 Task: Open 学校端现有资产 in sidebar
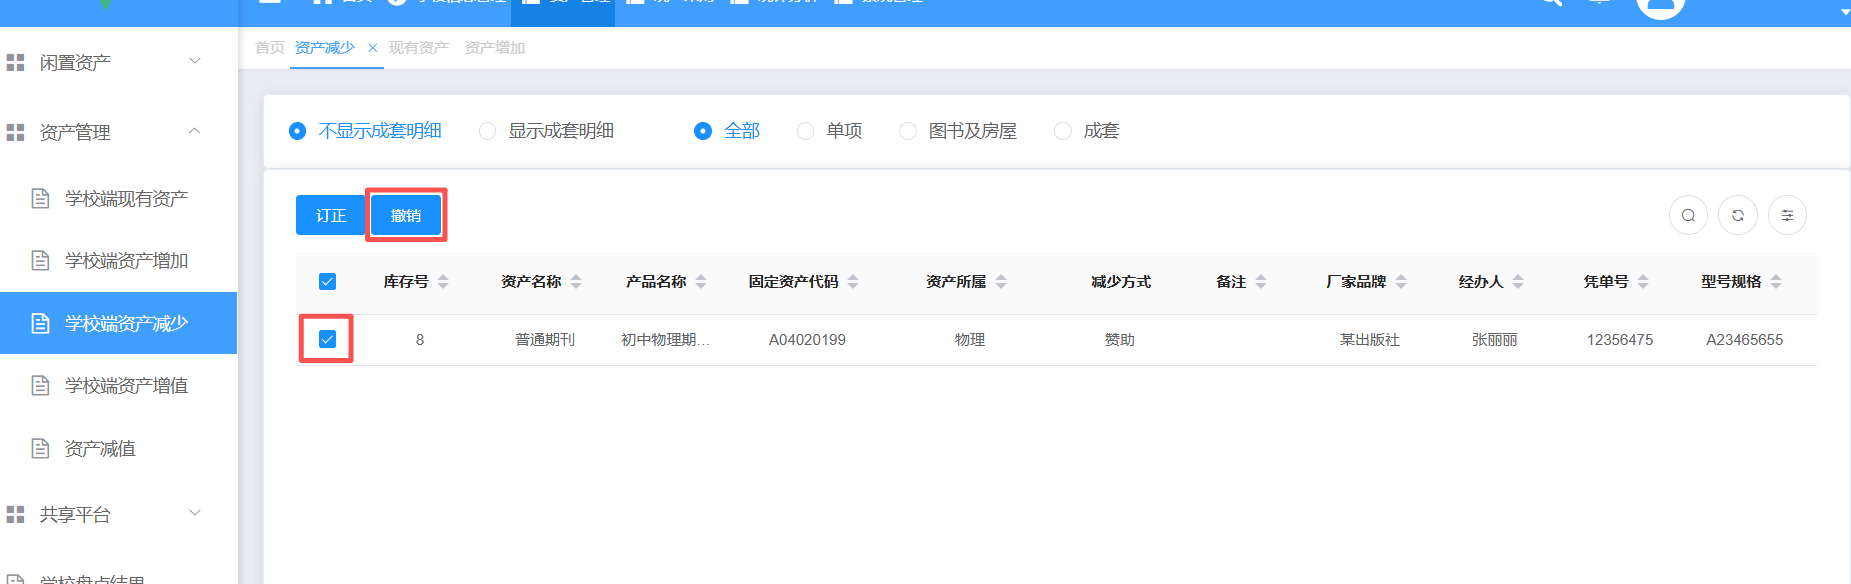tap(126, 198)
